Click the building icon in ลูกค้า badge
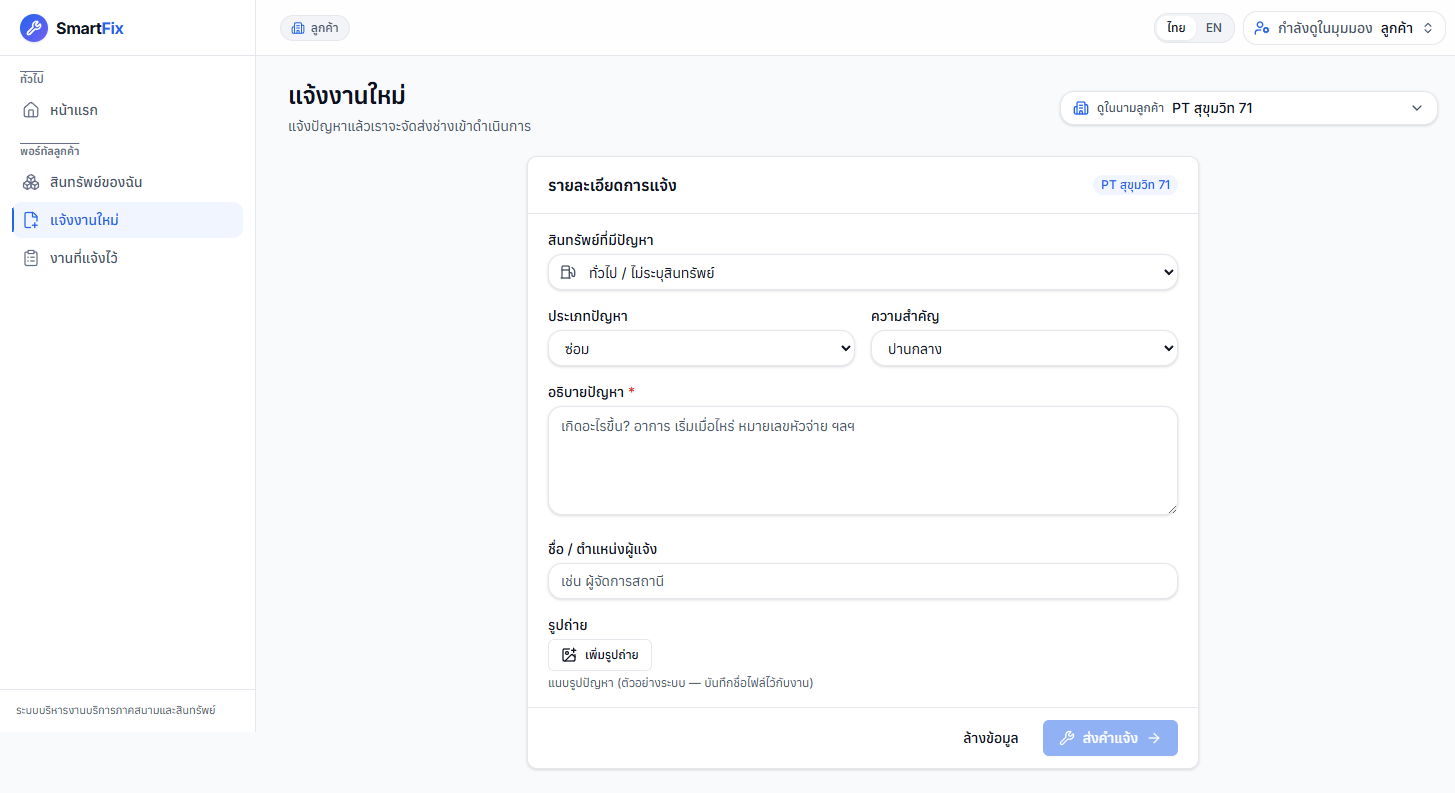1455x793 pixels. pyautogui.click(x=298, y=28)
